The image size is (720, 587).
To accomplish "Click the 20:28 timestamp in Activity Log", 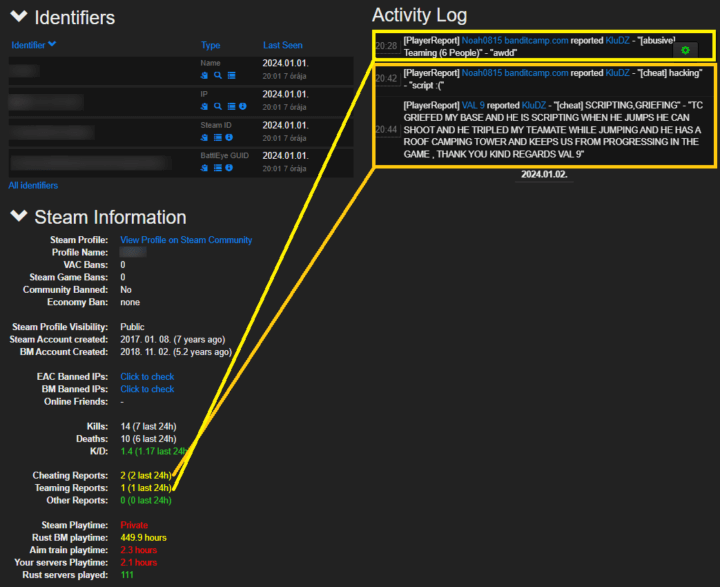I will (386, 46).
